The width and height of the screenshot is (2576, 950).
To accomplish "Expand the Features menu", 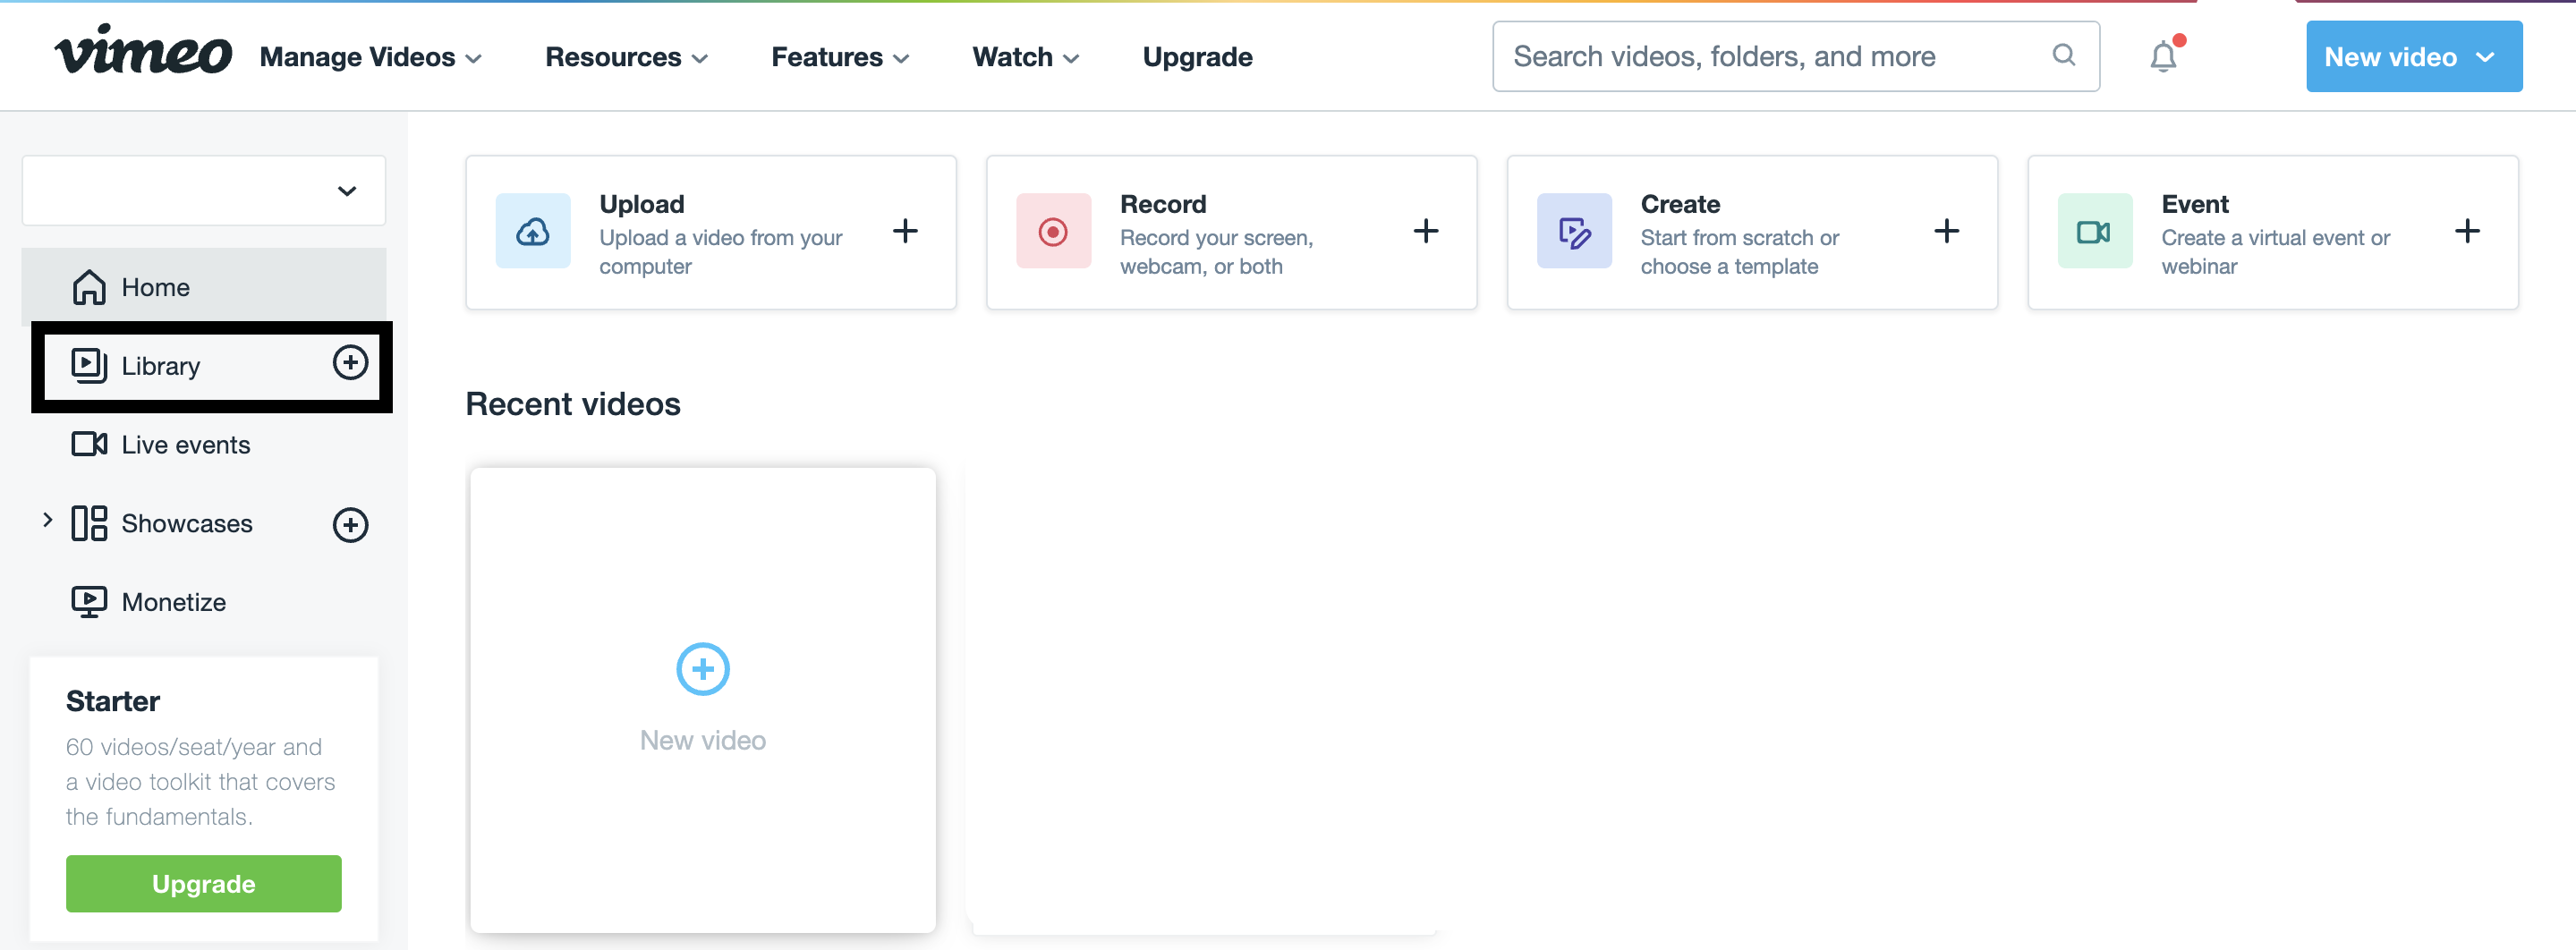I will tap(841, 57).
